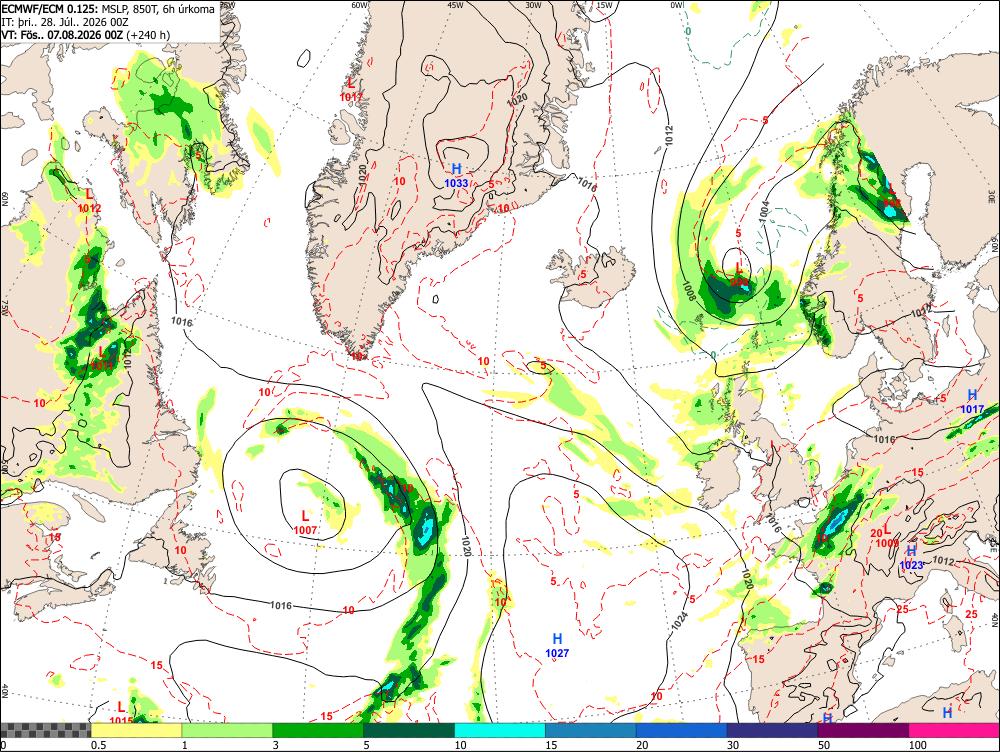The image size is (1000, 752).
Task: Select the yellow 0.5 mm legend swatch
Action: pyautogui.click(x=136, y=730)
